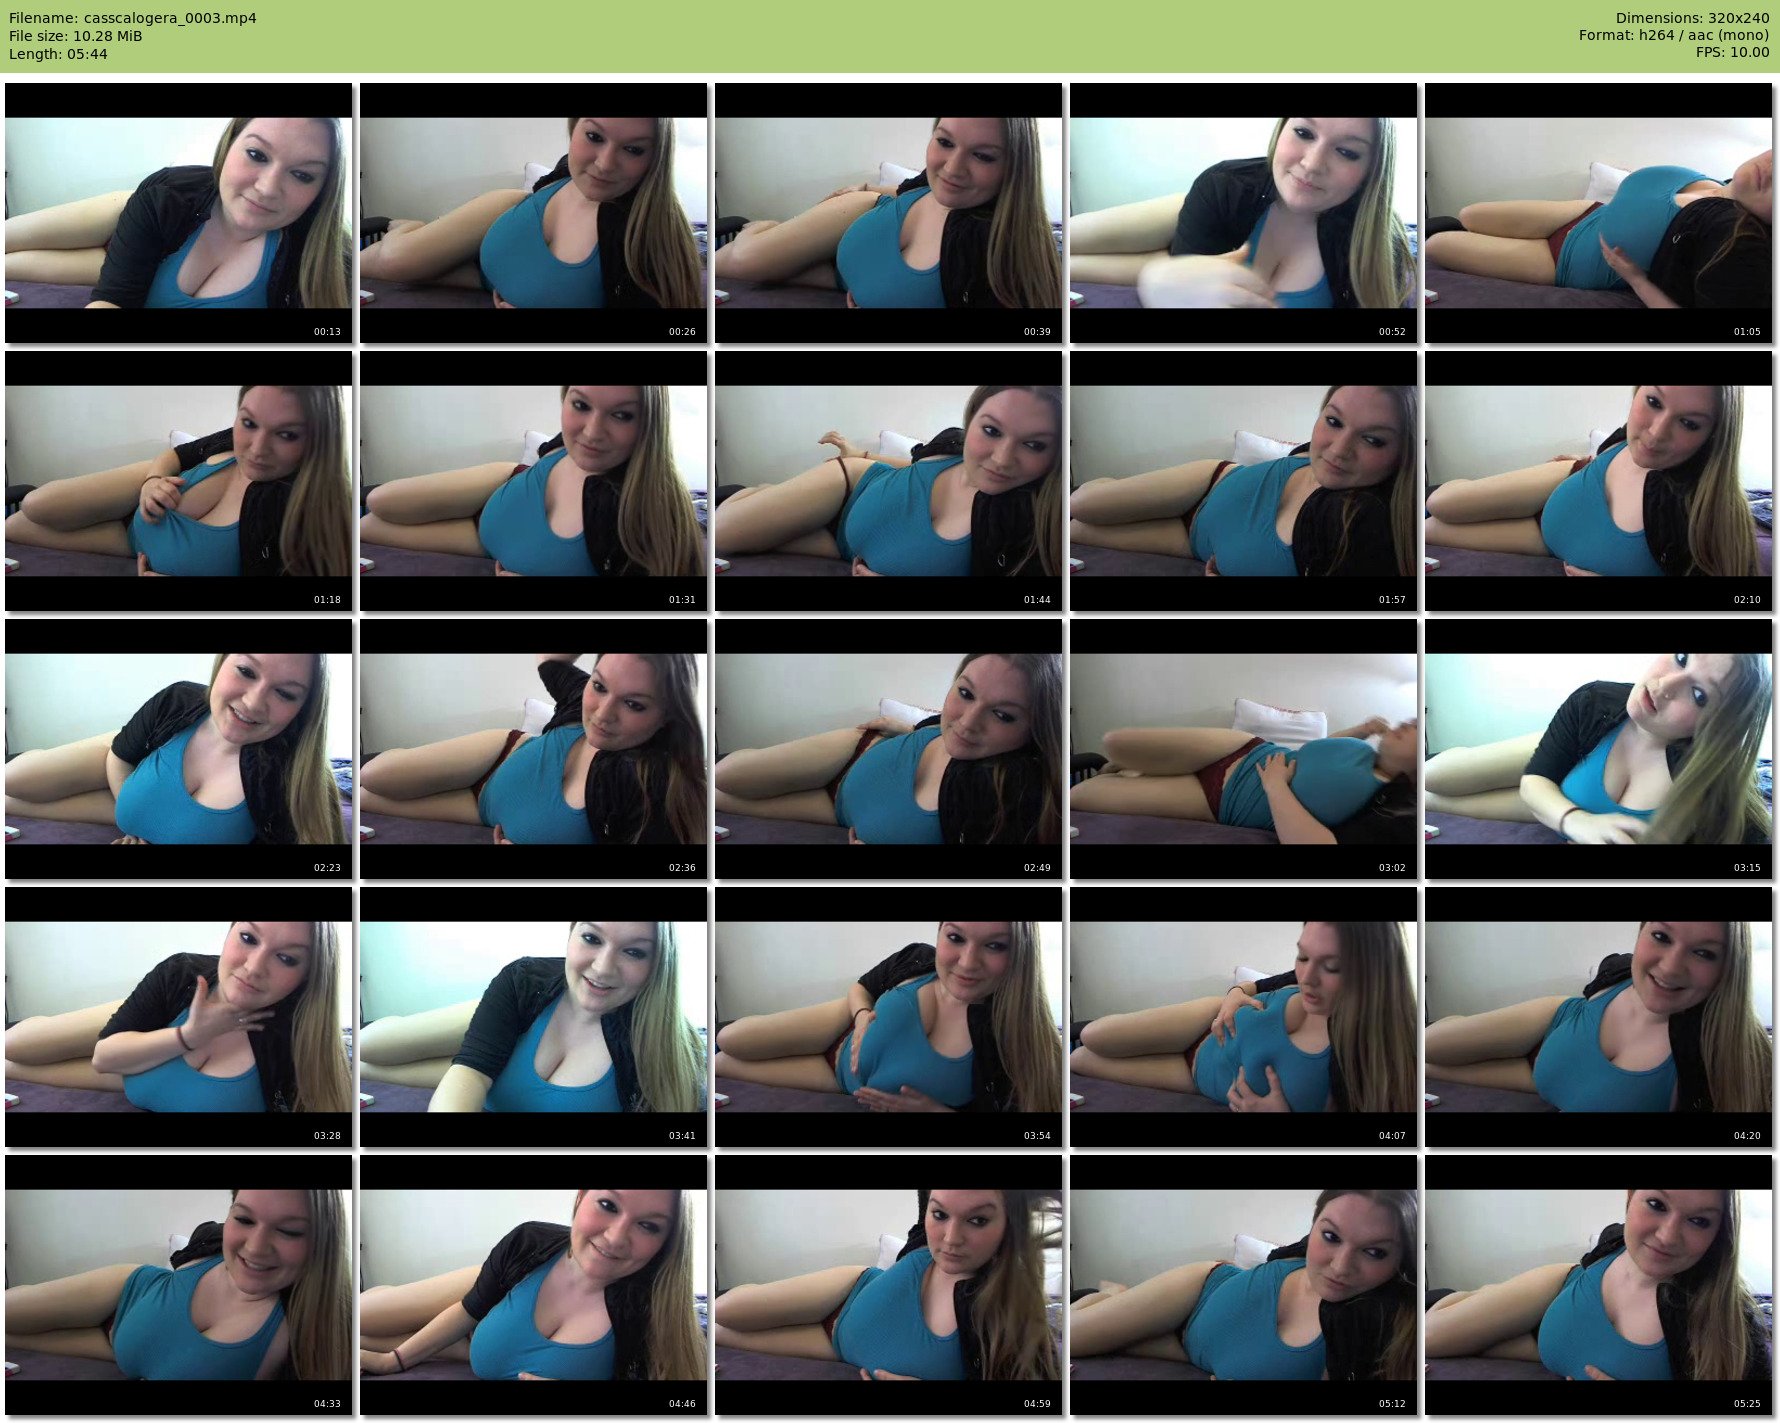Choose the 03:28 frame thumbnail
Screen dimensions: 1780x1423
pos(179,1017)
